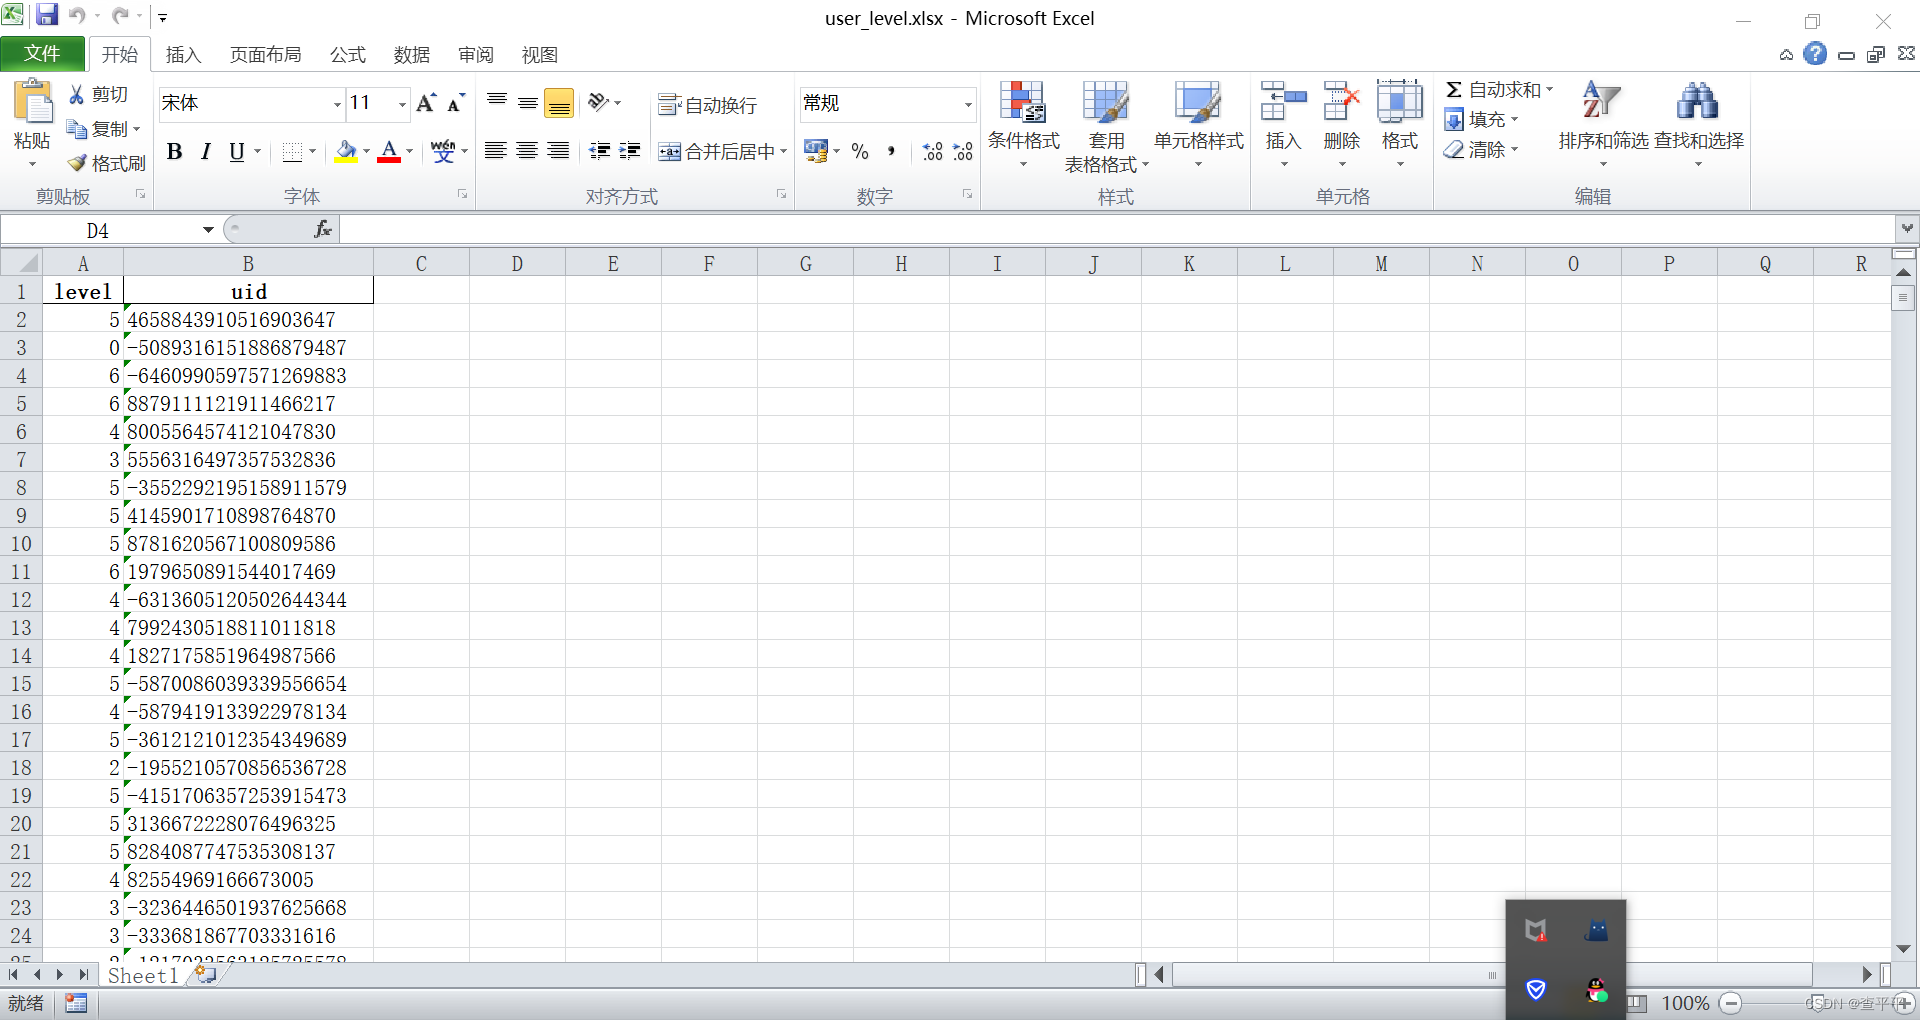Image resolution: width=1920 pixels, height=1020 pixels.
Task: Click the decrease decimal places icon
Action: [x=963, y=151]
